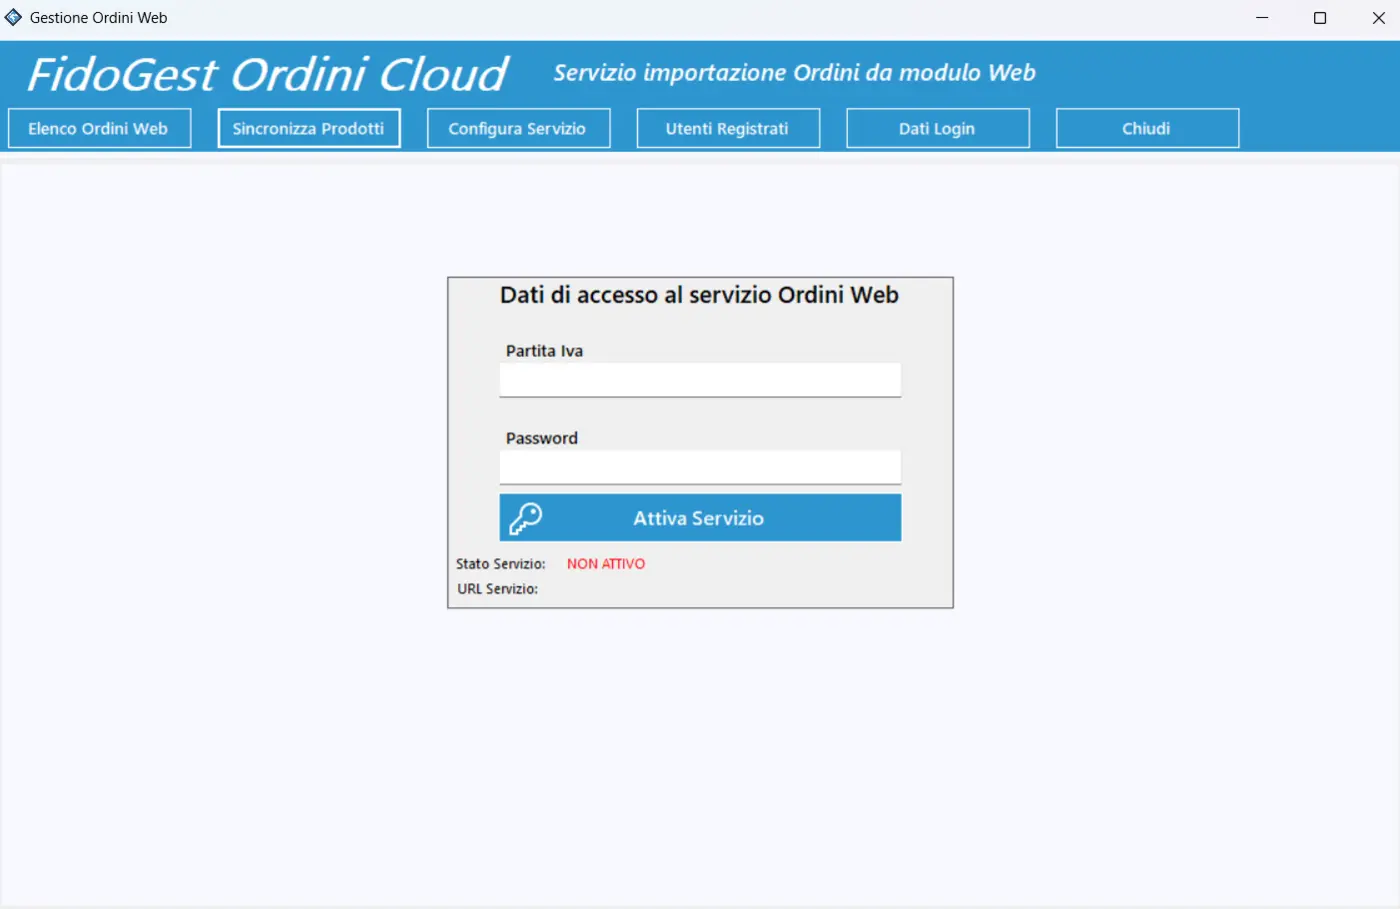Image resolution: width=1400 pixels, height=909 pixels.
Task: Maximize the Gestione Ordini Web window
Action: coord(1320,18)
